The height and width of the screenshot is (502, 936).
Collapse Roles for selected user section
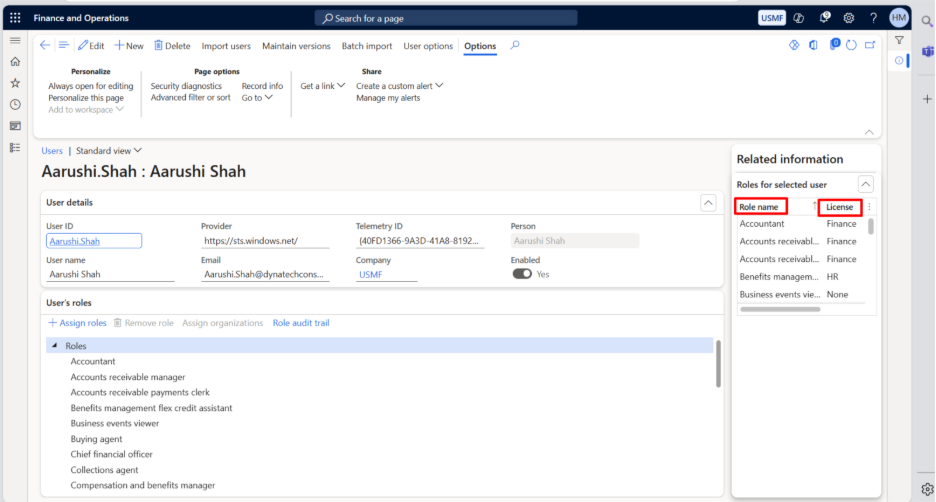tap(866, 184)
